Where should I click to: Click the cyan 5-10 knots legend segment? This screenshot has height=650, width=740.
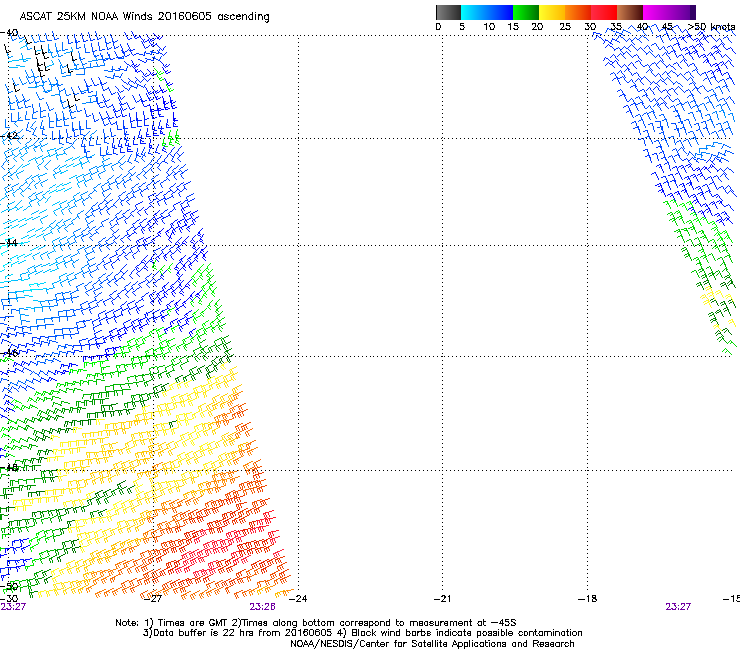(474, 12)
